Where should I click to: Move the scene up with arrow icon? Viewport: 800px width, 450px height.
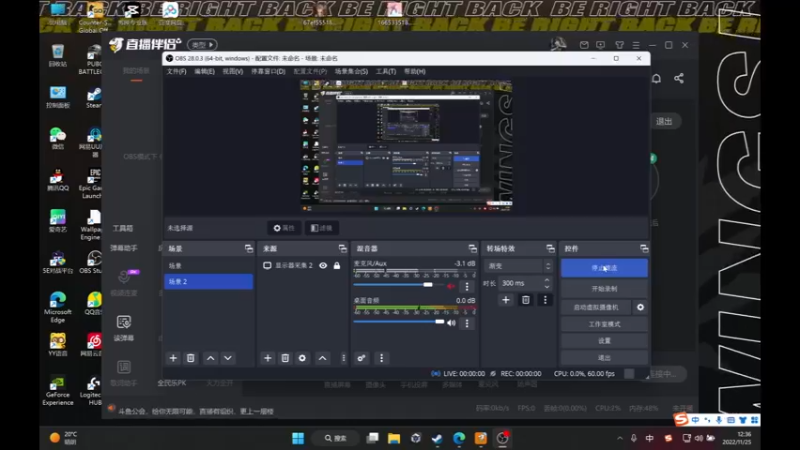point(210,358)
